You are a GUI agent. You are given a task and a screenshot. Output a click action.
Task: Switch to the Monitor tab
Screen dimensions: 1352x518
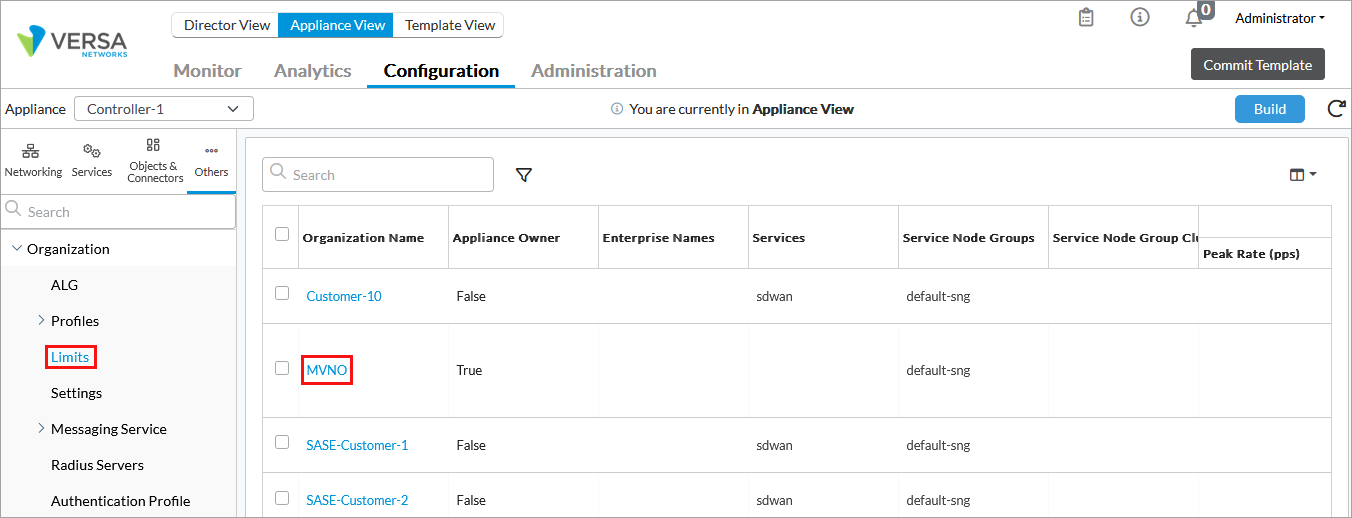point(207,71)
